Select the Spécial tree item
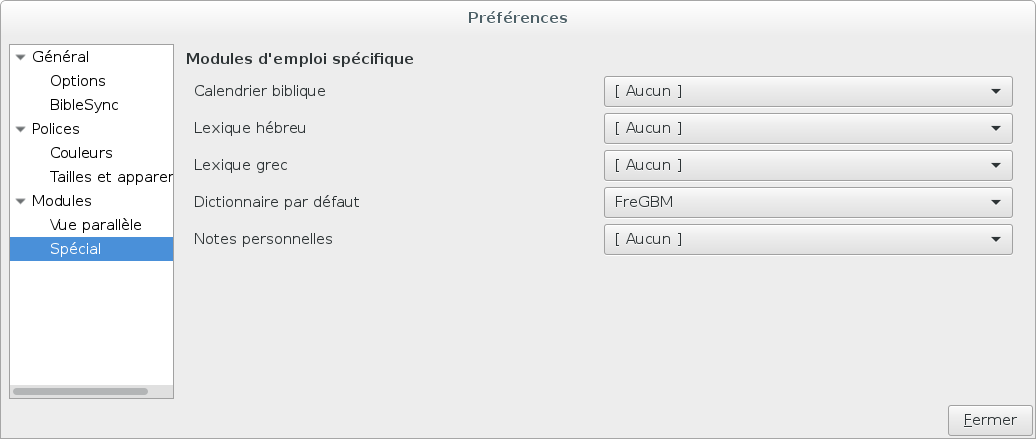The image size is (1036, 439). pos(91,249)
